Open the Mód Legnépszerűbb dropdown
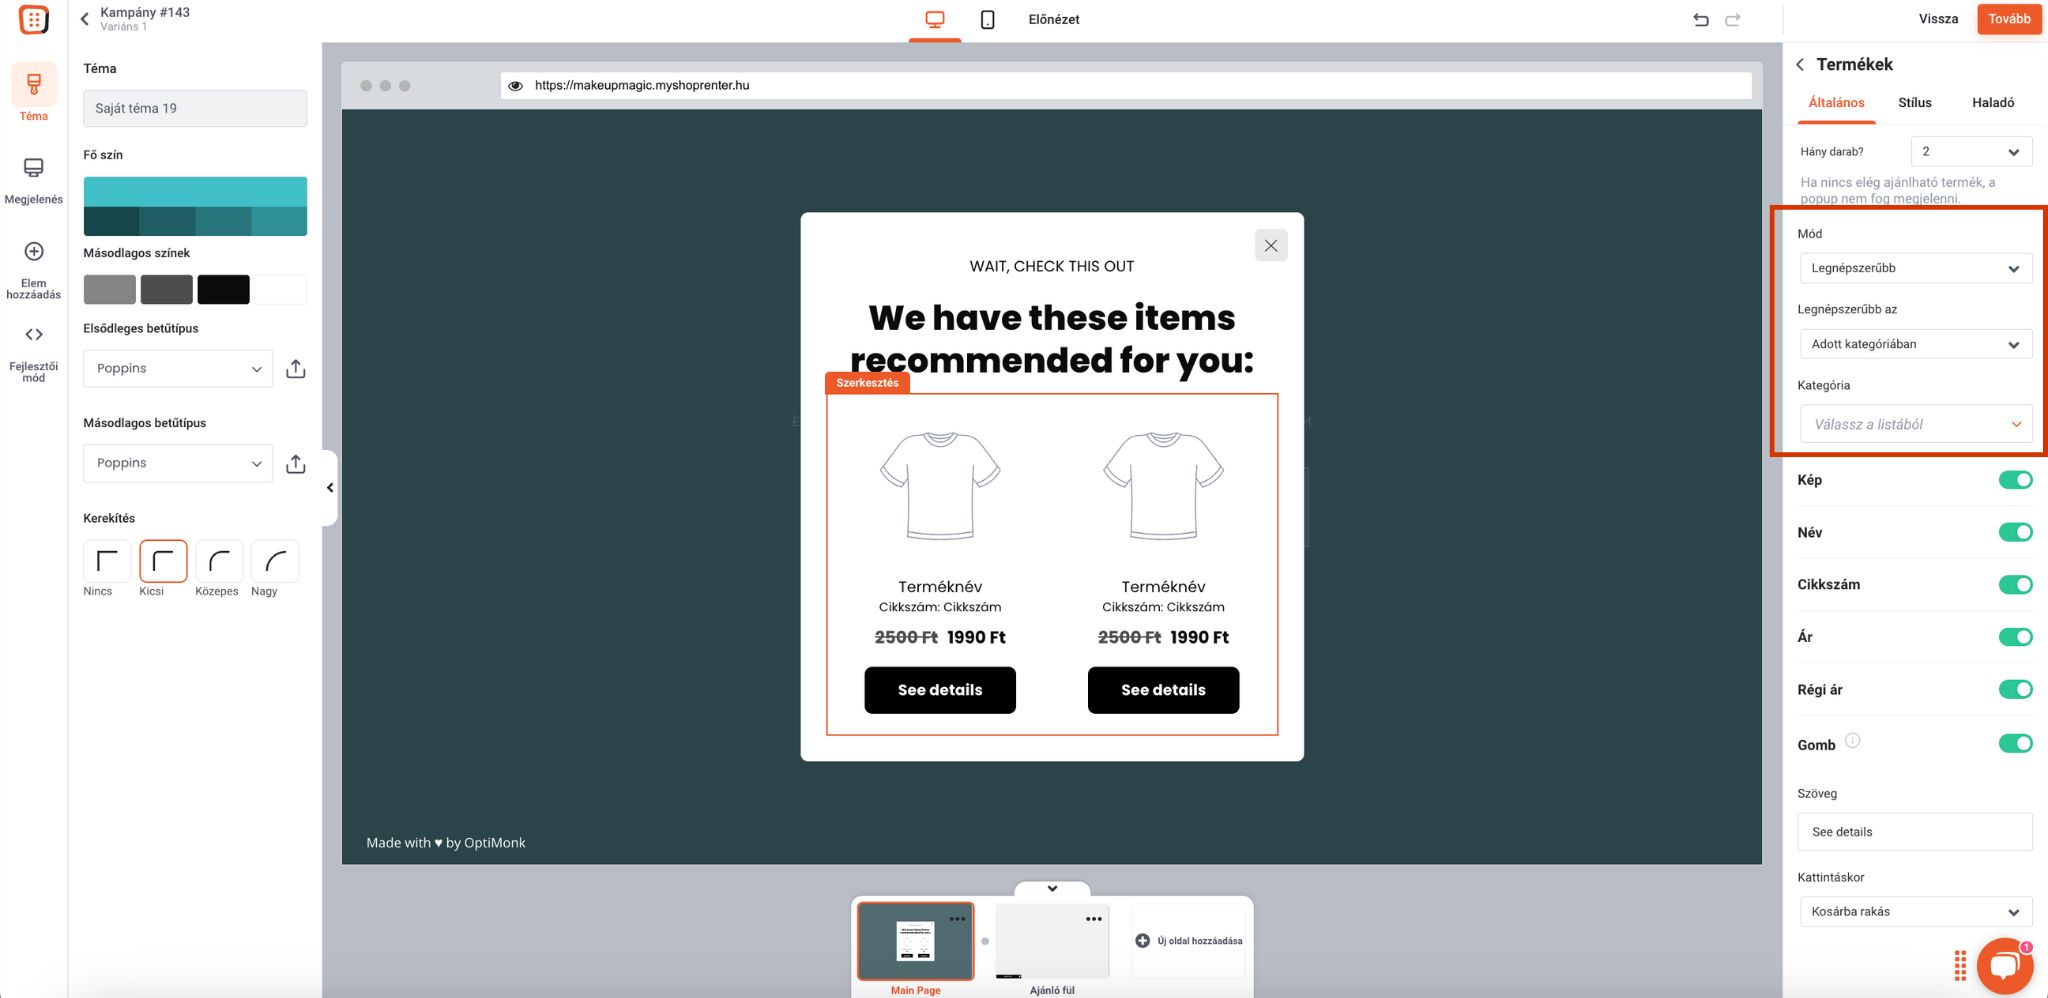 click(1916, 268)
